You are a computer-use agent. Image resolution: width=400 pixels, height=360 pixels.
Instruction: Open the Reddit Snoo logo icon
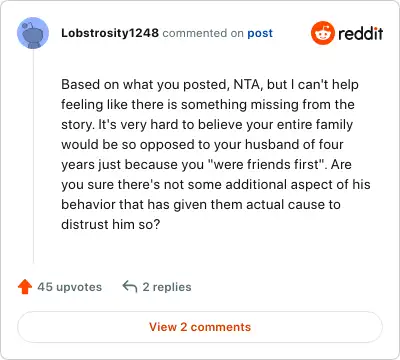pyautogui.click(x=322, y=33)
